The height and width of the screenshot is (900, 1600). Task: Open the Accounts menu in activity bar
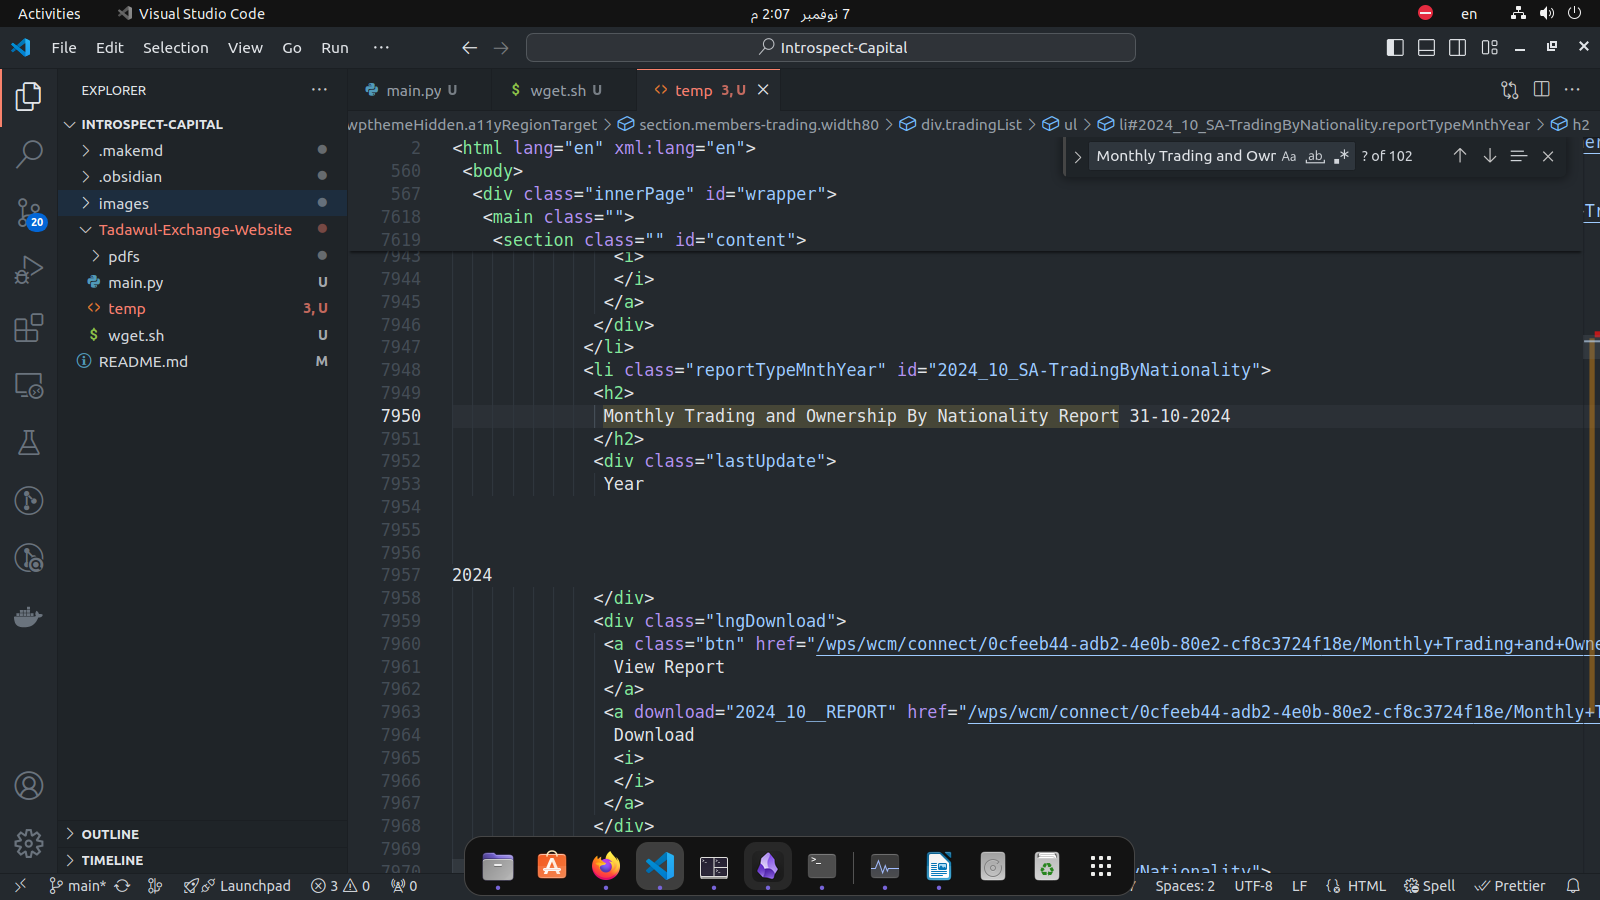pyautogui.click(x=29, y=786)
